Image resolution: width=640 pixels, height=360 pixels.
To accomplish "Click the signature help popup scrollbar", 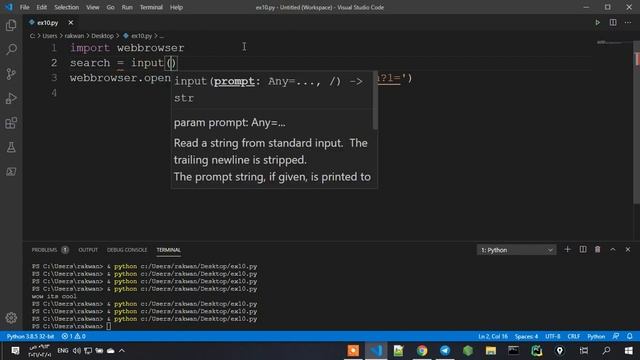I will (x=375, y=101).
